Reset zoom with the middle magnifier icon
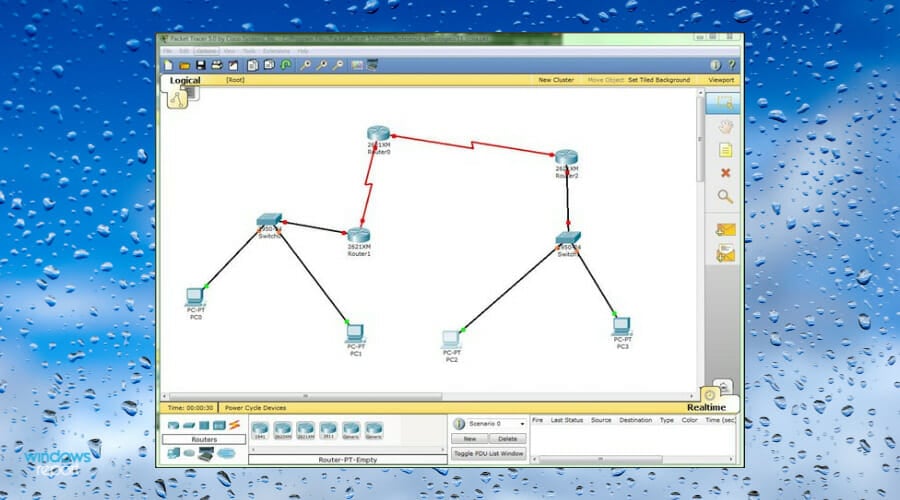Viewport: 900px width, 500px height. point(321,65)
